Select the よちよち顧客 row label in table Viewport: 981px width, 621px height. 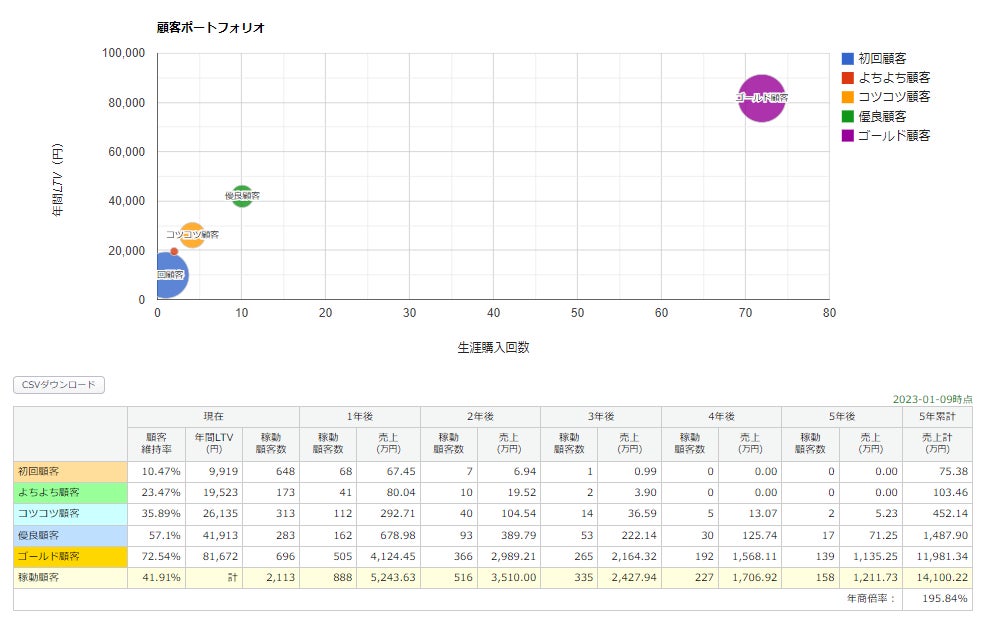pyautogui.click(x=71, y=493)
